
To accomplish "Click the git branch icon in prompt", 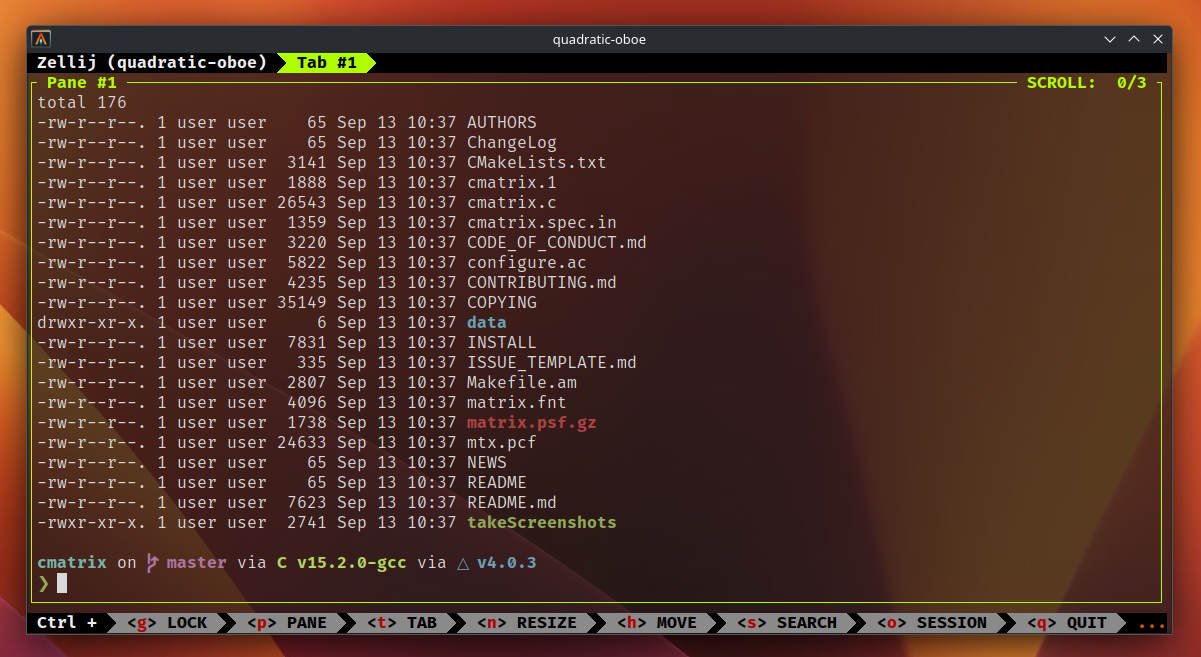I will pos(152,563).
